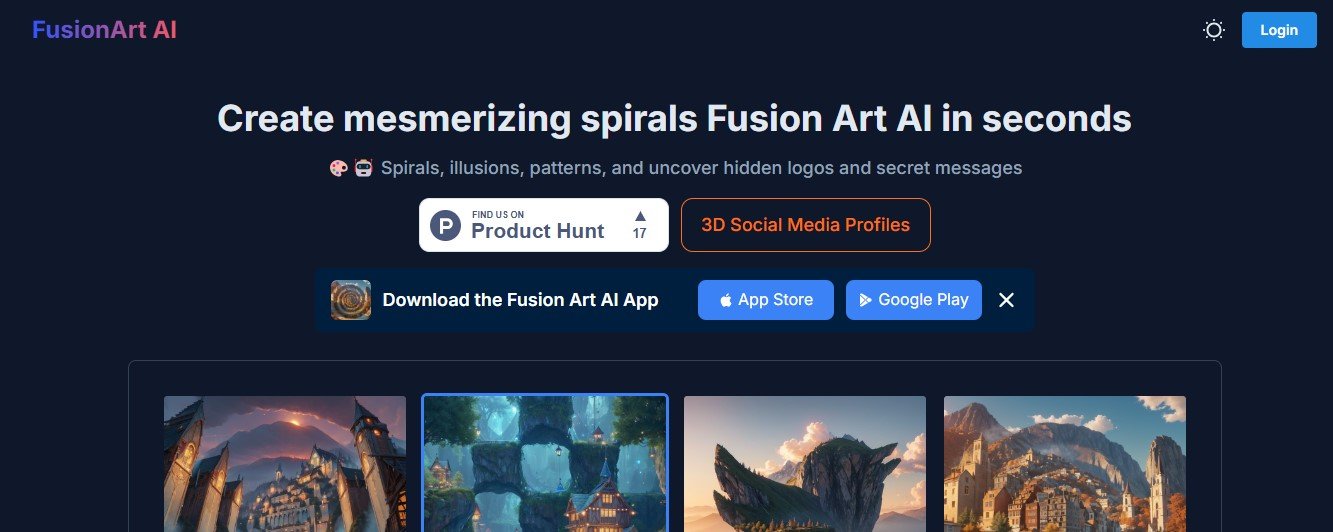Click the Google Play download button
1333x532 pixels.
click(x=914, y=300)
